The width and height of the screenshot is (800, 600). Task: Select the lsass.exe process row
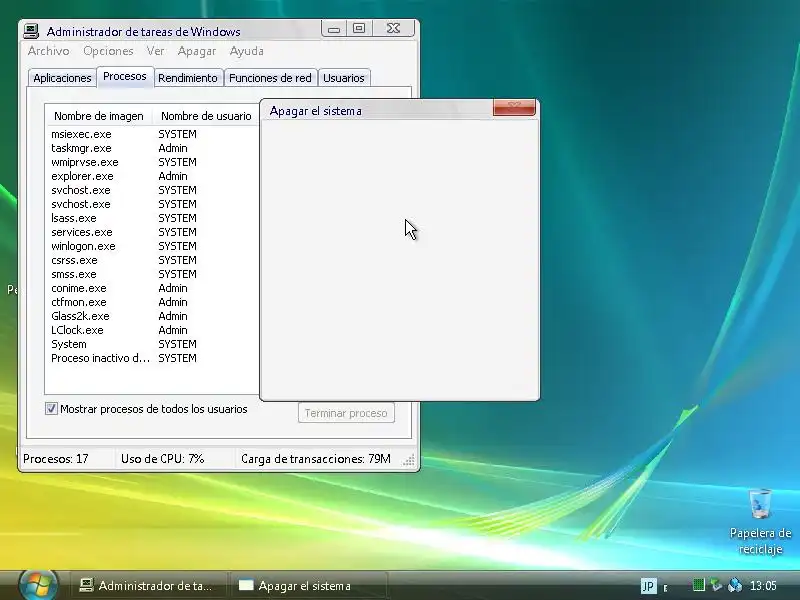point(152,218)
